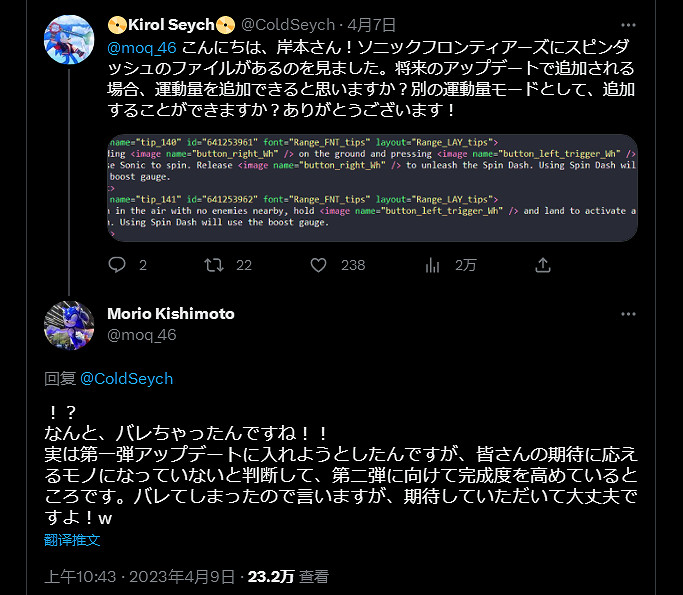Open the Morio Kishimoto display name
The height and width of the screenshot is (595, 683).
[x=170, y=314]
